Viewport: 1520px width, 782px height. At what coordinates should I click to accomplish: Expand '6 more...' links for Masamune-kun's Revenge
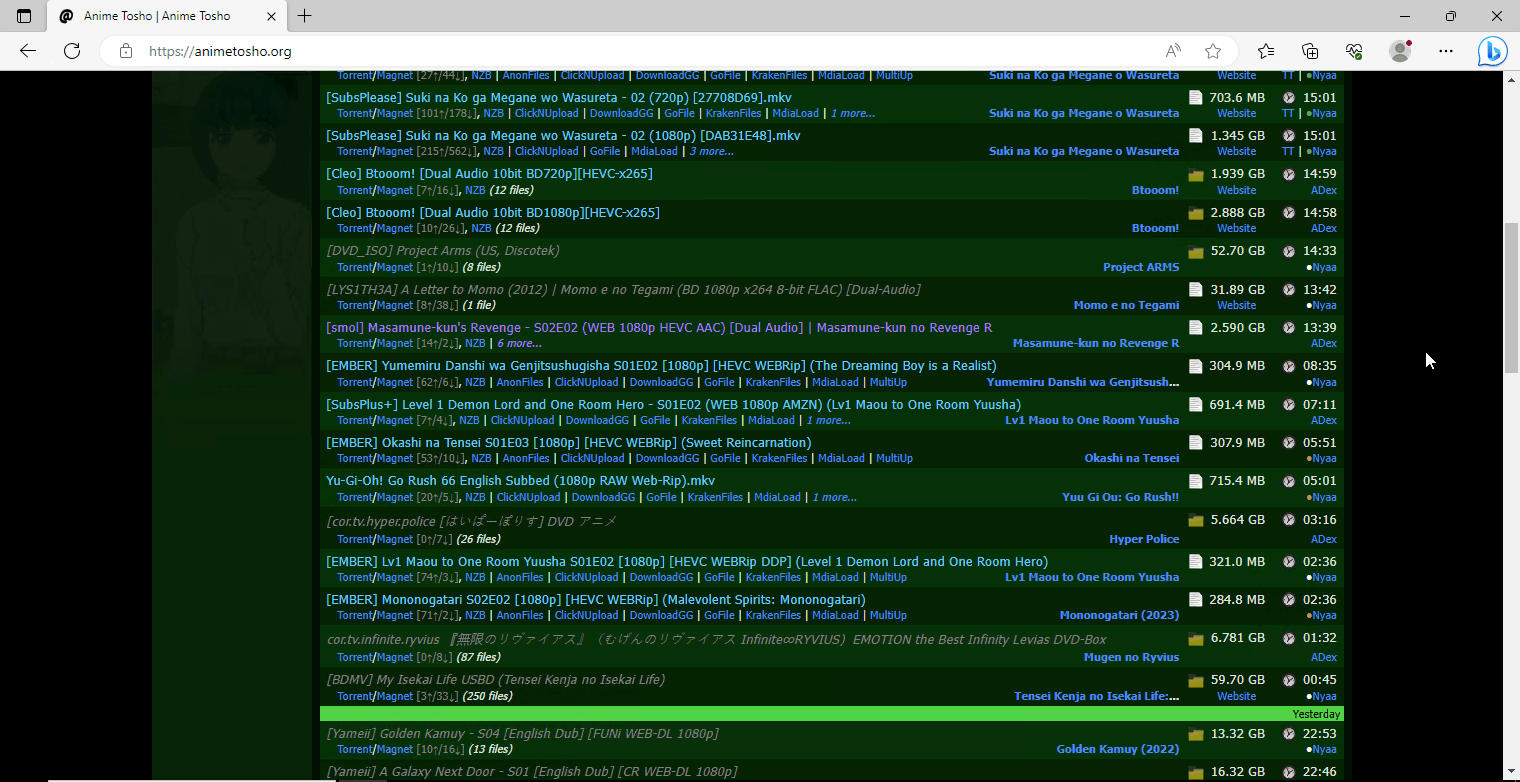[x=520, y=344]
